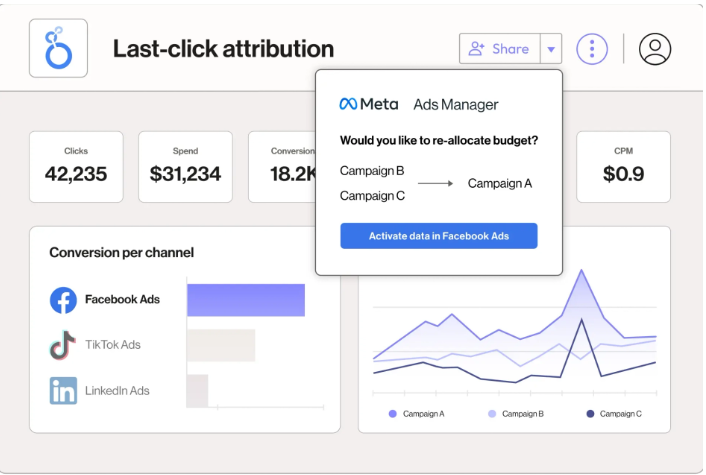Click the Campaign A peak on line chart

tap(581, 271)
